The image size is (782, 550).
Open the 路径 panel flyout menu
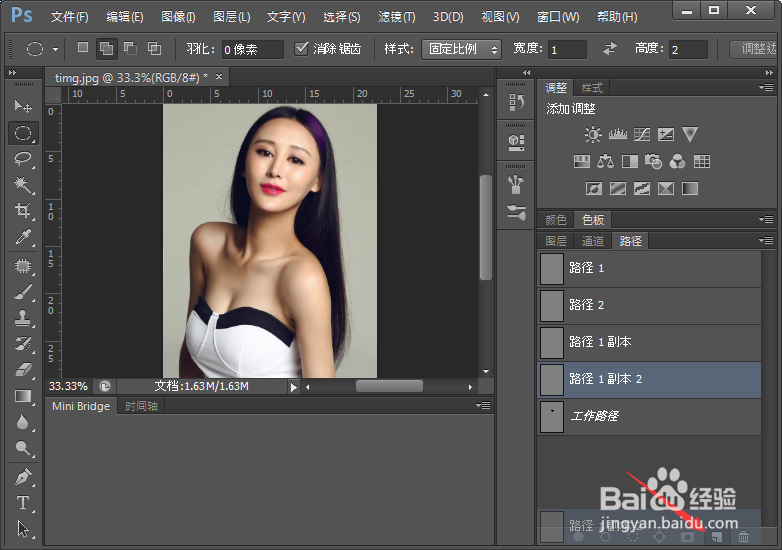(x=766, y=240)
